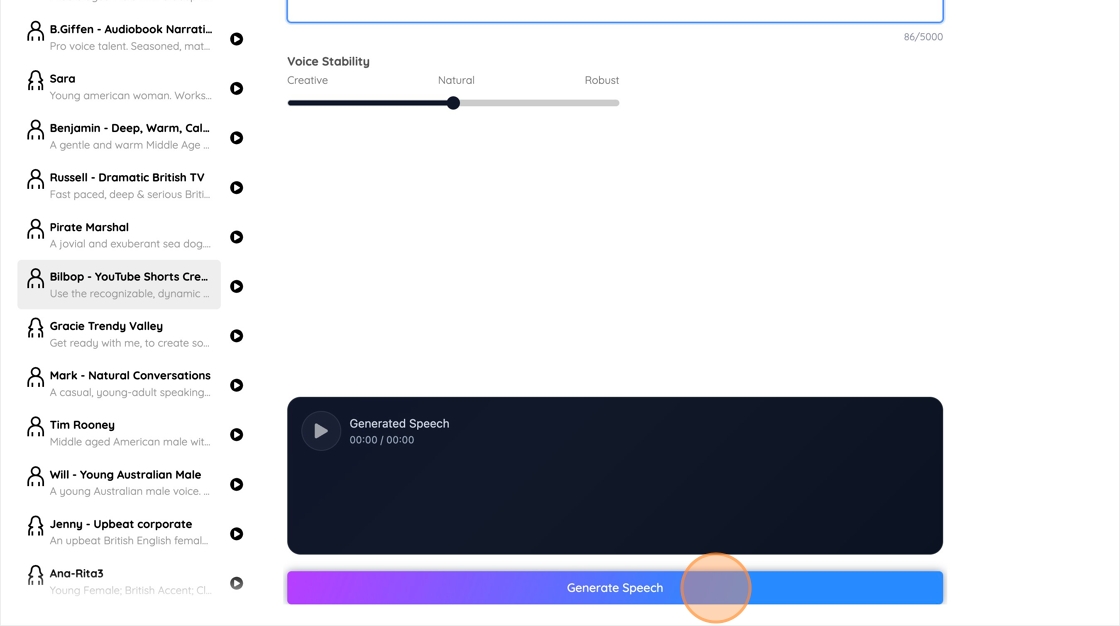The height and width of the screenshot is (626, 1120).
Task: Choose Jenny - Upbeat corporate voice
Action: pyautogui.click(x=121, y=524)
